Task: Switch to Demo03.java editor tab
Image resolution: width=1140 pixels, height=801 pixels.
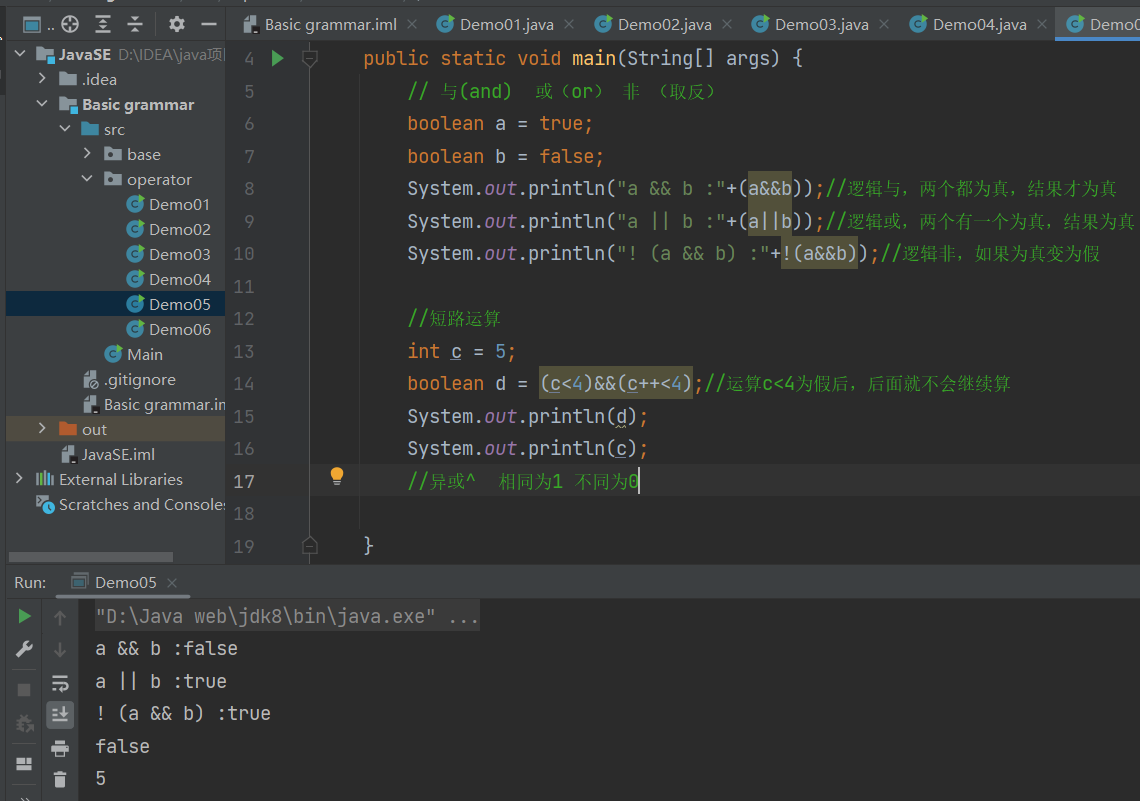Action: tap(820, 24)
